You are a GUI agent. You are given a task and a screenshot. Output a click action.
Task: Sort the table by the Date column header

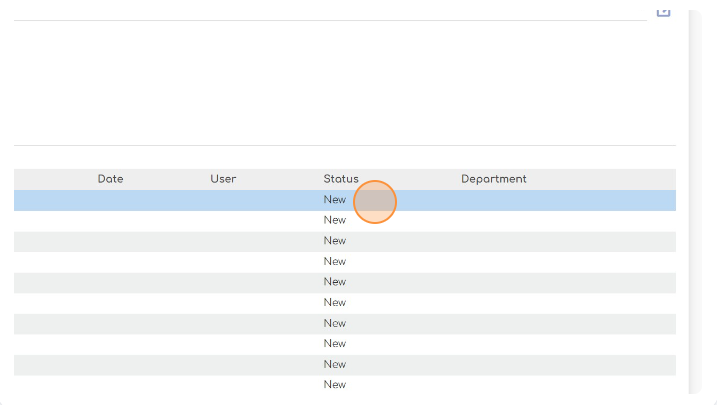[x=110, y=179]
